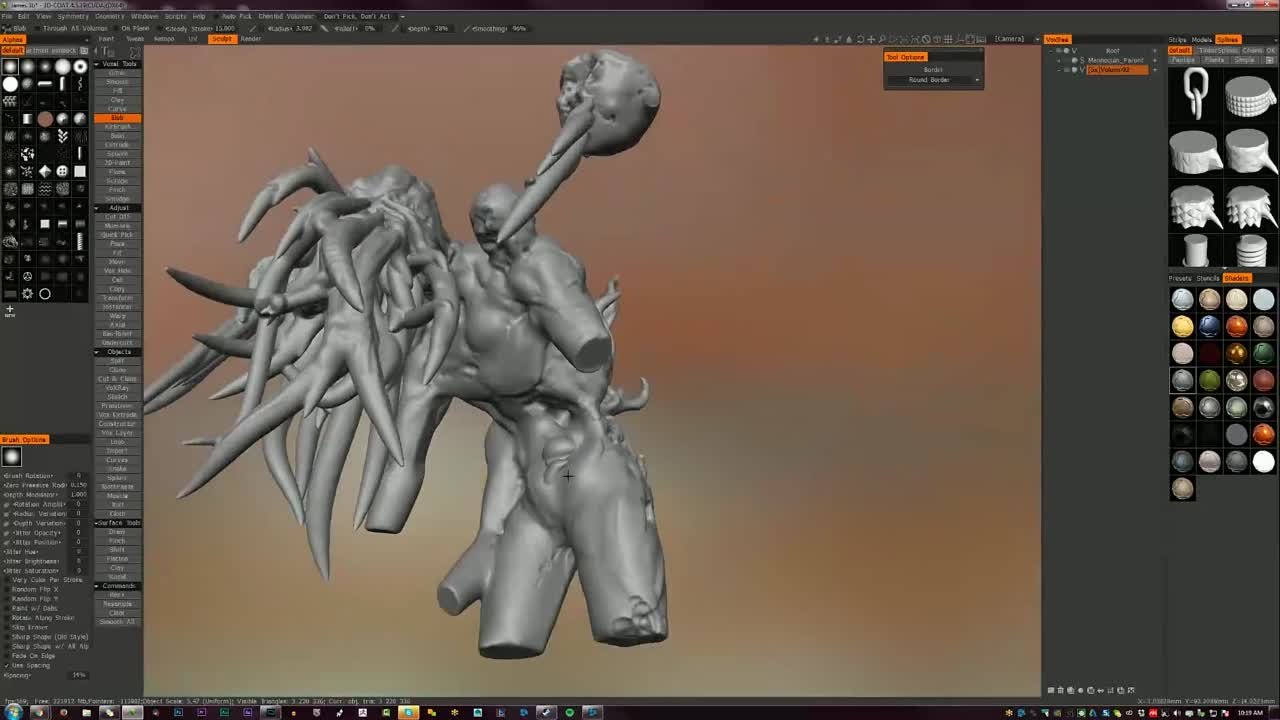1280x720 pixels.
Task: Run the Smooth All command
Action: 117,621
